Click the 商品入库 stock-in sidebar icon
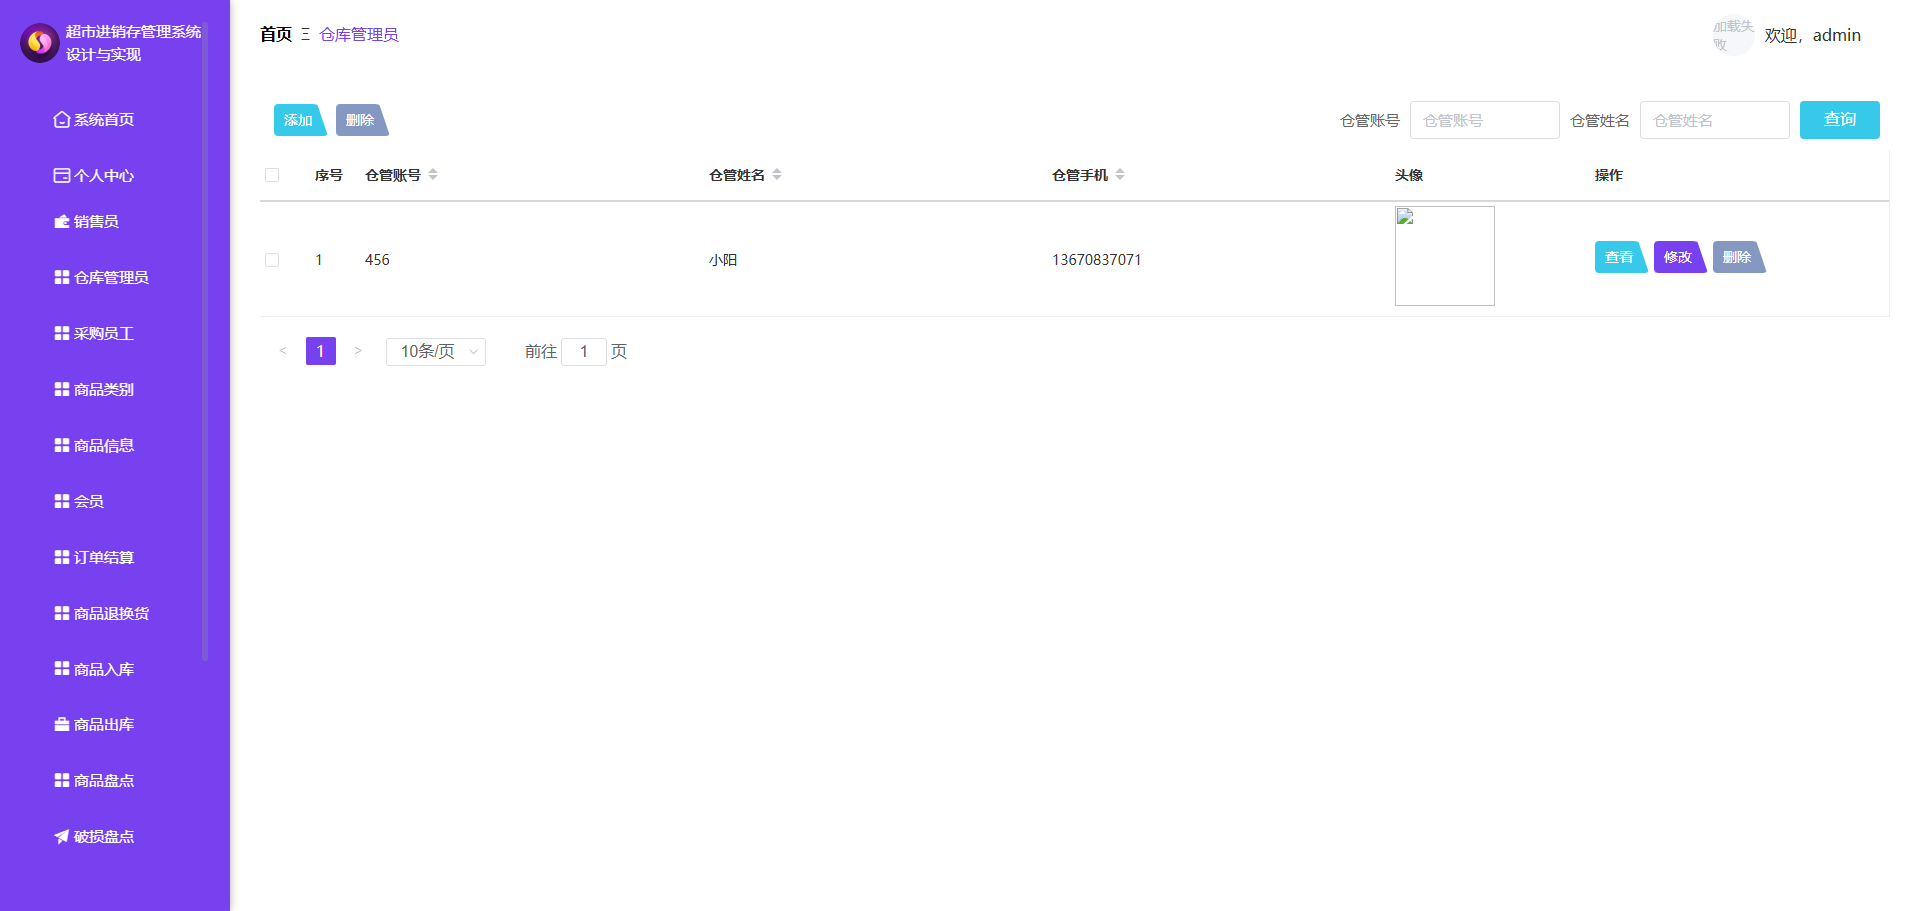1920x911 pixels. 60,668
